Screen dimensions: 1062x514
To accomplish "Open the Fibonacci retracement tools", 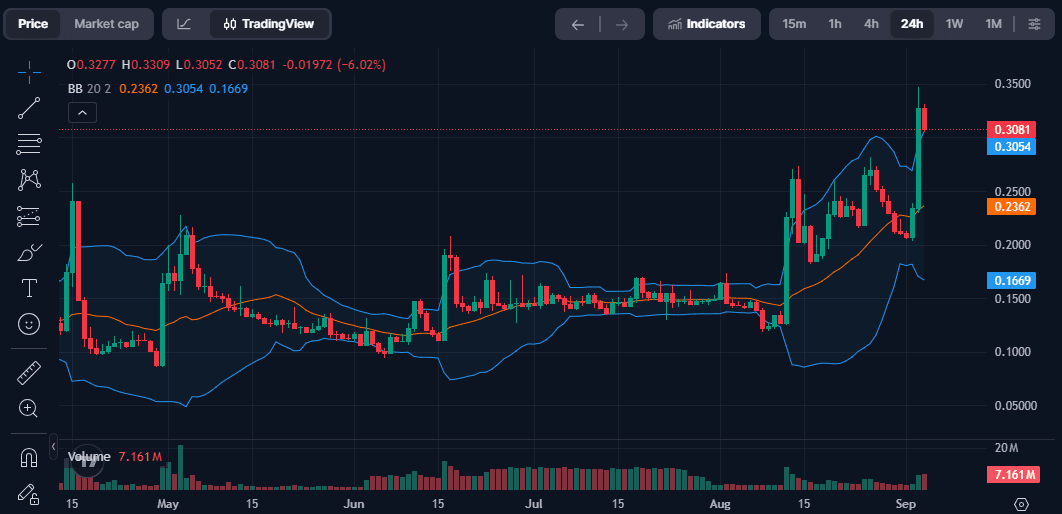I will 29,143.
